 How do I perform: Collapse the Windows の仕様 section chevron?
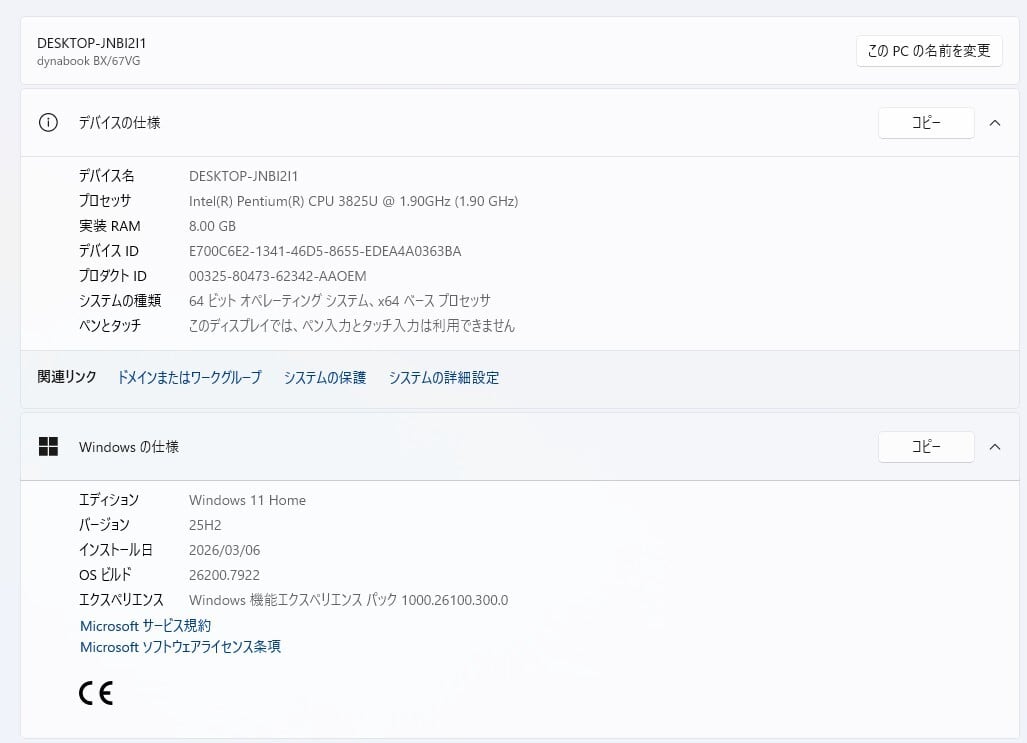pyautogui.click(x=995, y=447)
